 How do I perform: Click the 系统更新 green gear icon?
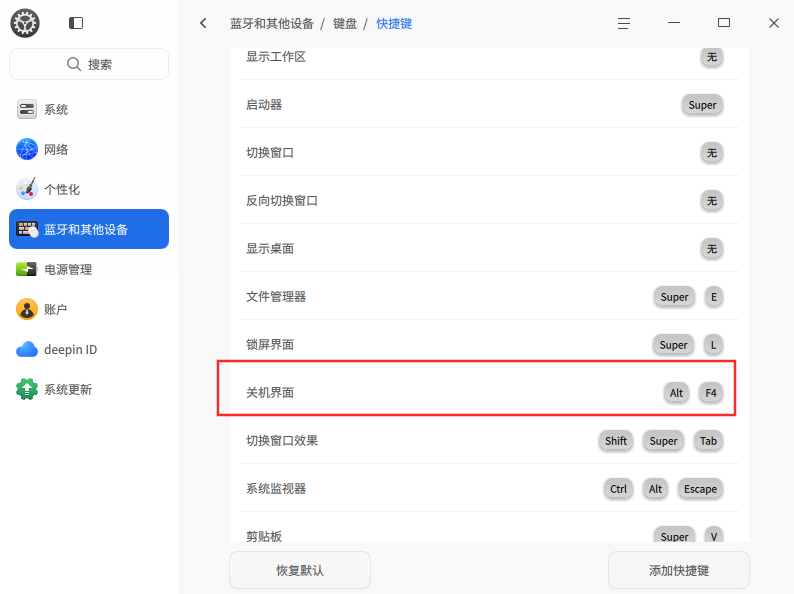click(27, 389)
